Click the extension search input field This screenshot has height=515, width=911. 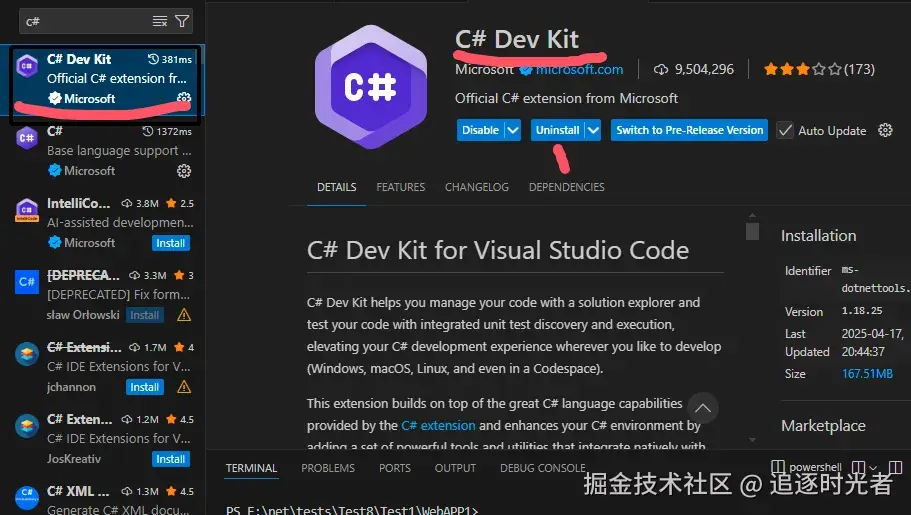point(87,22)
